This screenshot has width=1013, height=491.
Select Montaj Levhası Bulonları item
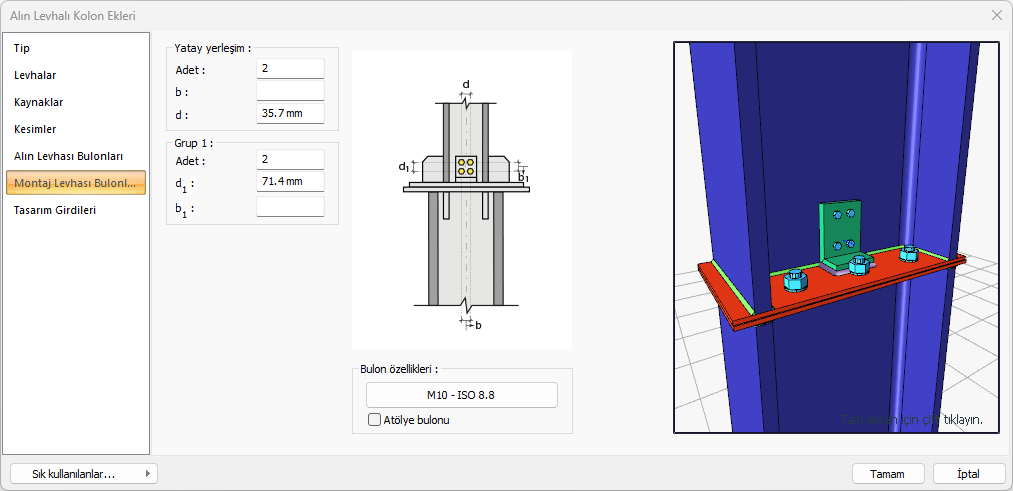click(76, 183)
